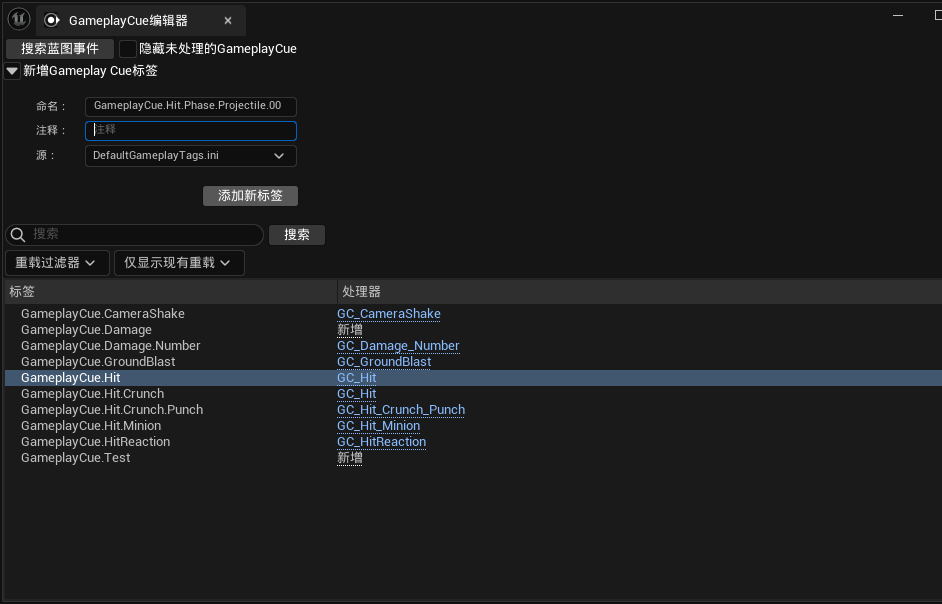
Task: Open the GC_Hit_Minion handler link
Action: point(378,426)
